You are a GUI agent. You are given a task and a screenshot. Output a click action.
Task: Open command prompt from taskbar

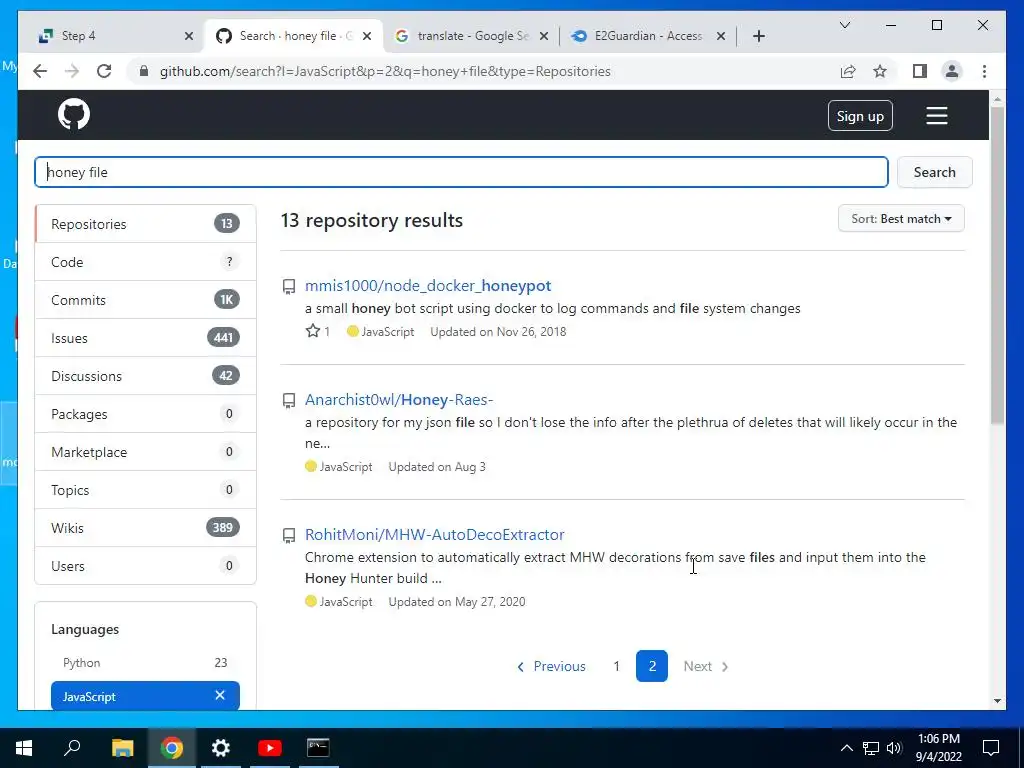coord(318,748)
